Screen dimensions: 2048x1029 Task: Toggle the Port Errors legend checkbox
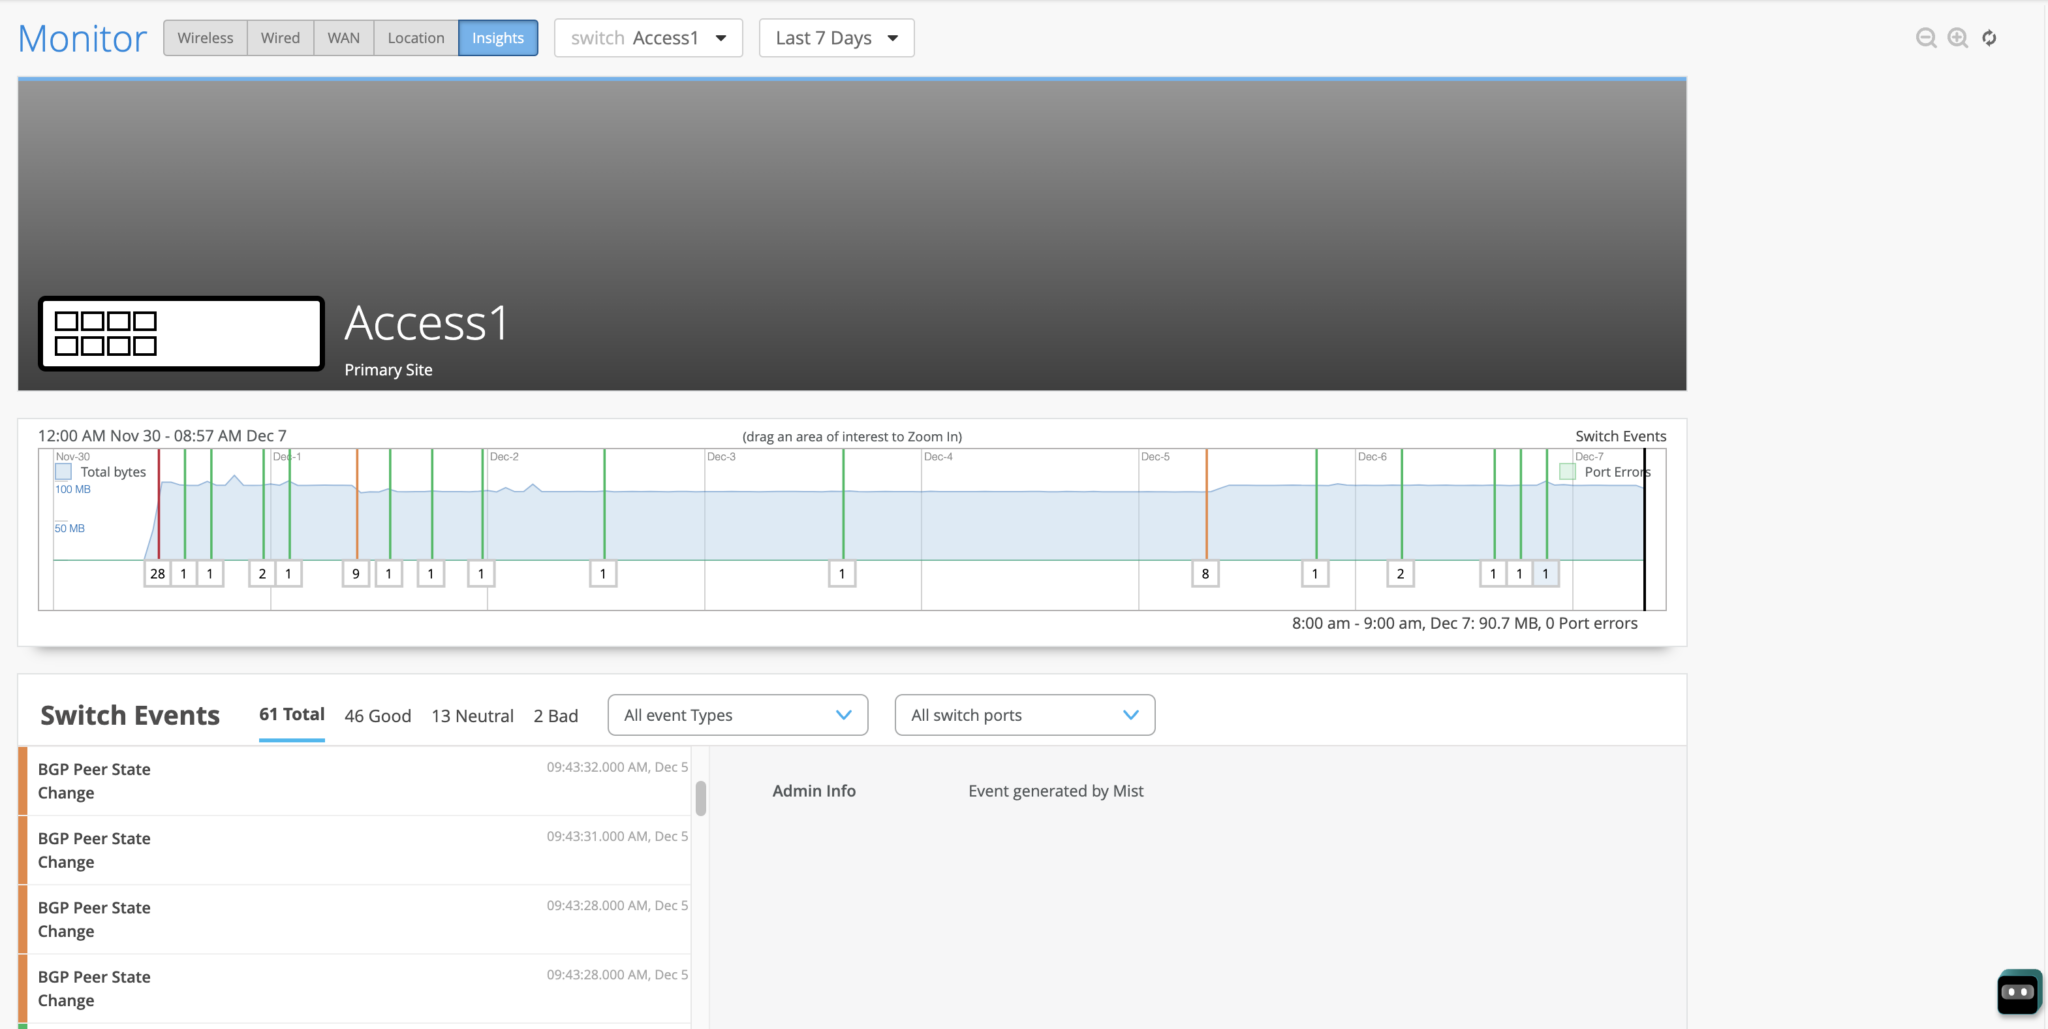tap(1567, 472)
